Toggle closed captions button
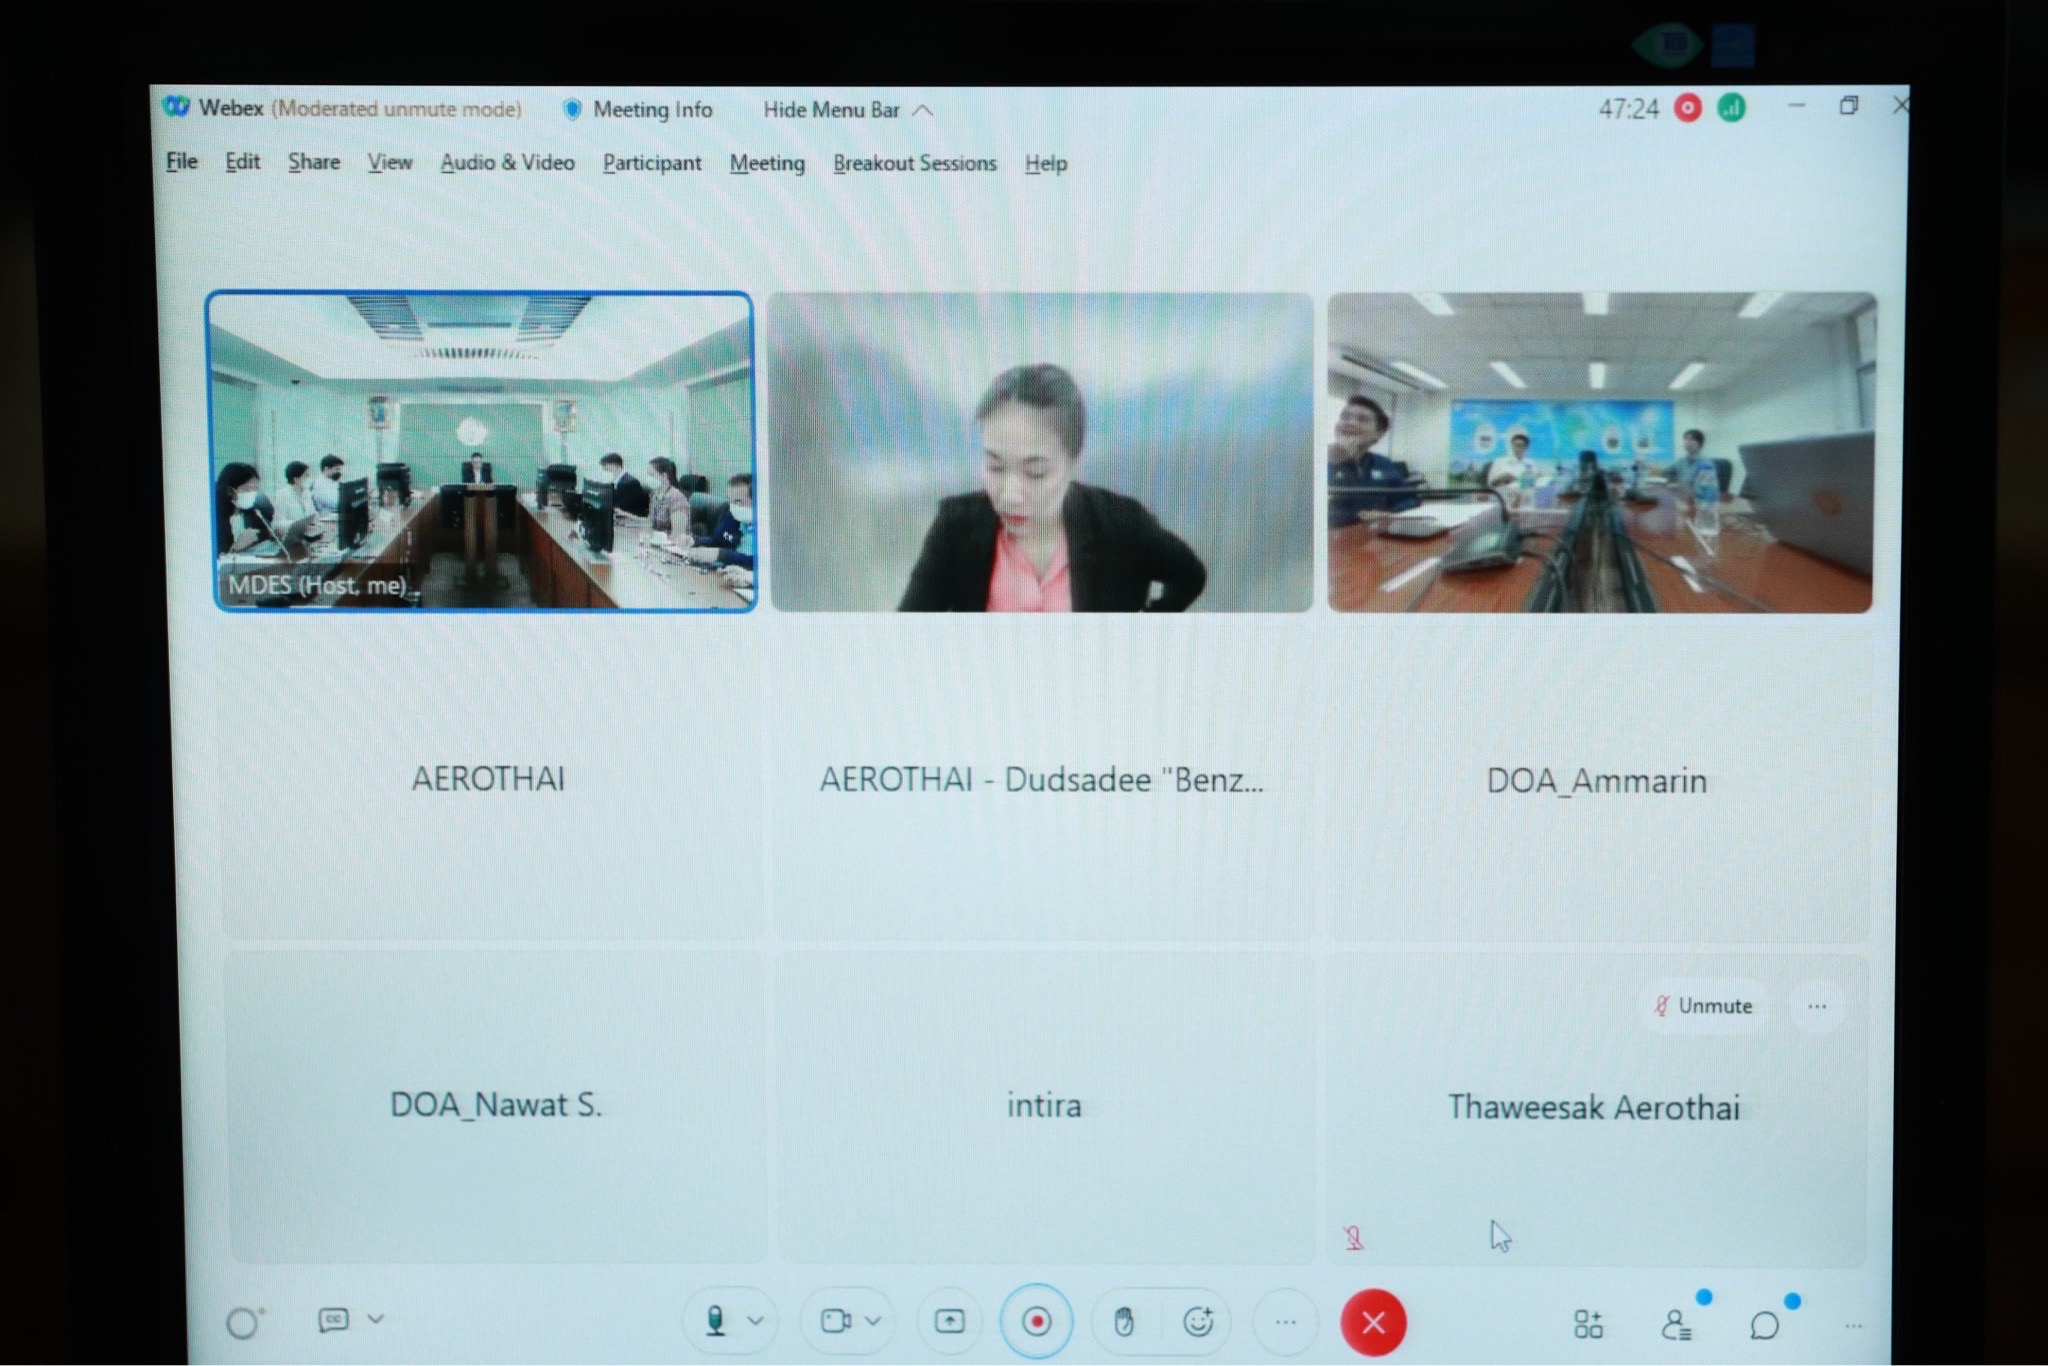Screen dimensions: 2048x1366 click(333, 1320)
